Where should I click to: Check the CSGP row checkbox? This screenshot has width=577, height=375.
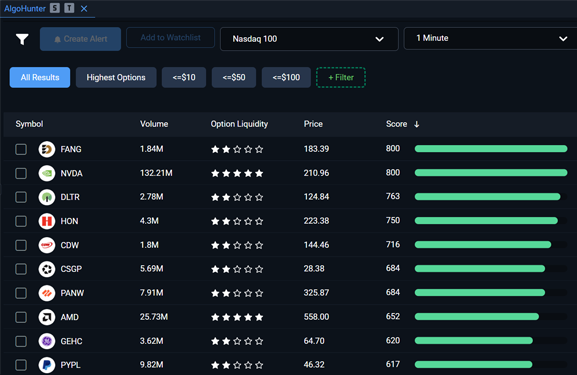[21, 269]
